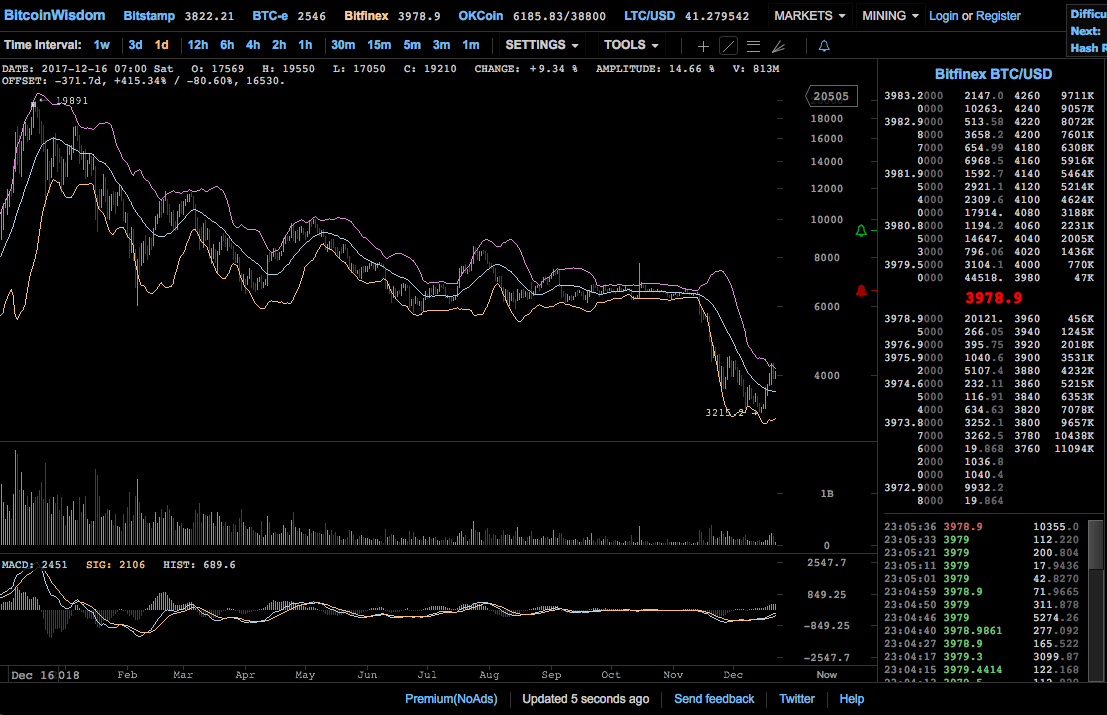Click the SIG: 2106 indicator value
The height and width of the screenshot is (715, 1107).
[116, 565]
